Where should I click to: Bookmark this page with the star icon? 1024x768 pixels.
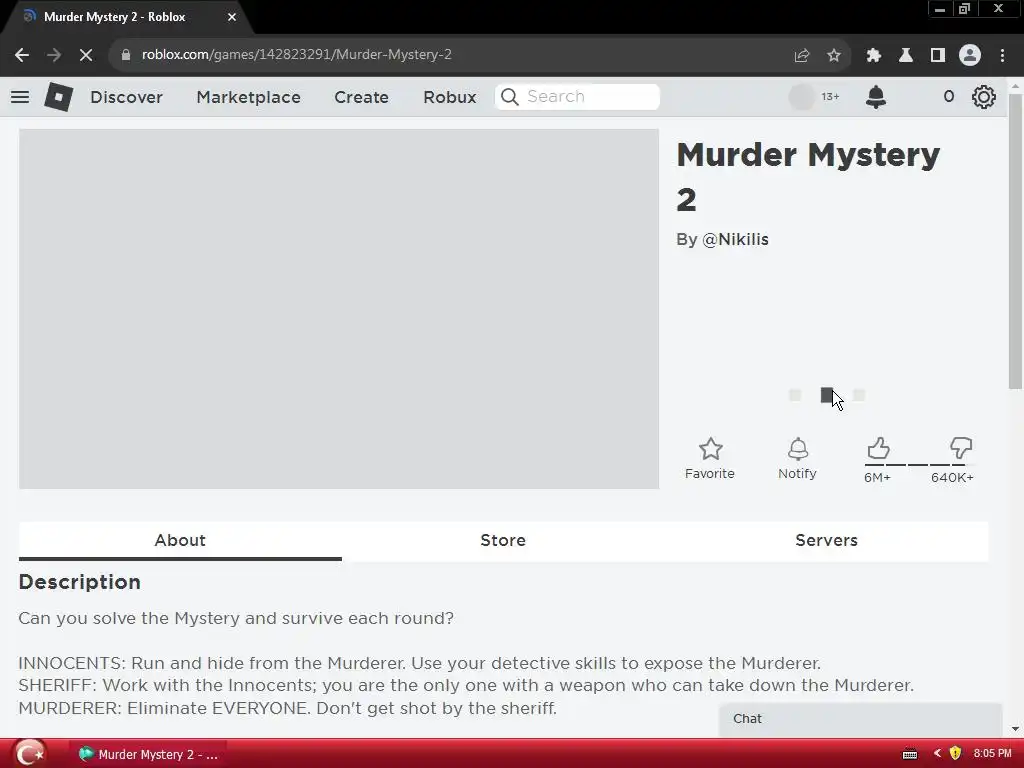click(834, 56)
